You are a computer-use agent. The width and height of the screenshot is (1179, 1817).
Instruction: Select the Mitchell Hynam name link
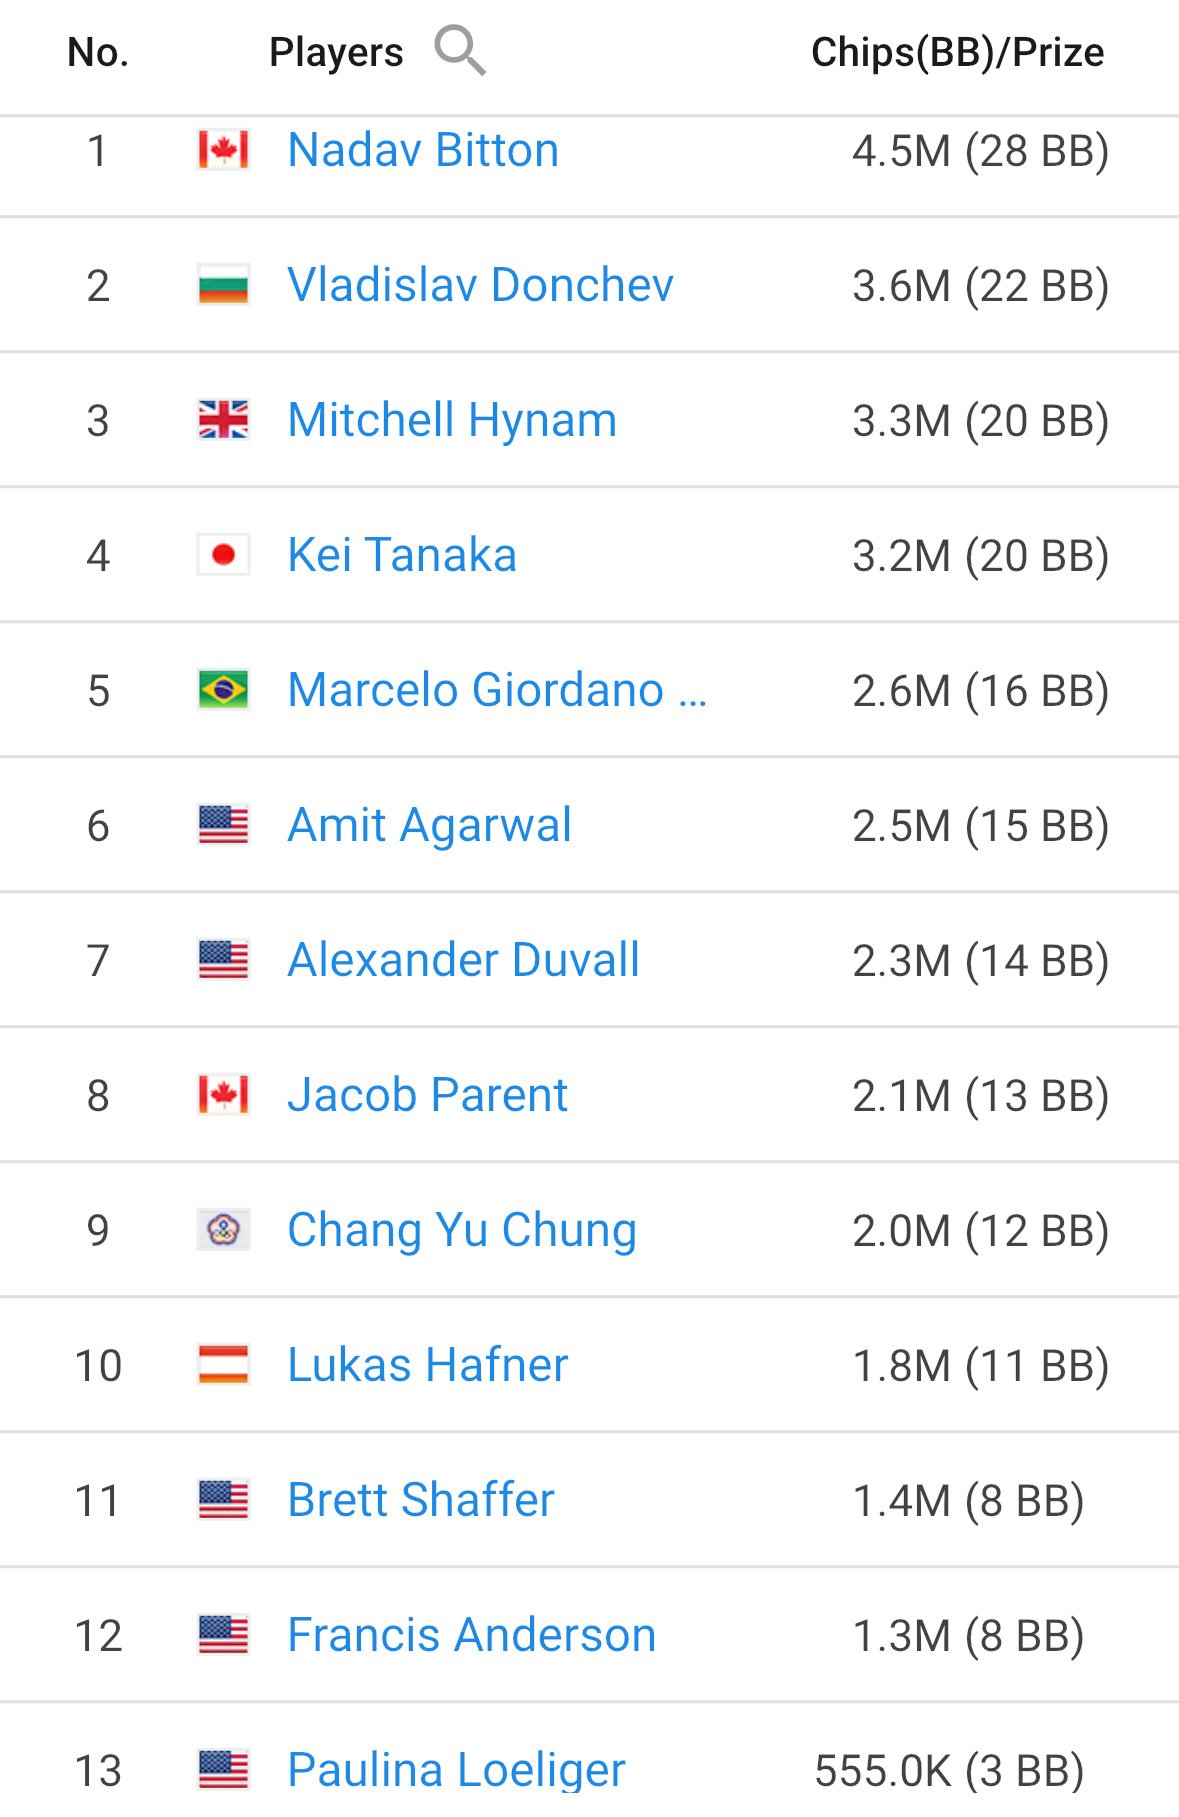(x=452, y=421)
